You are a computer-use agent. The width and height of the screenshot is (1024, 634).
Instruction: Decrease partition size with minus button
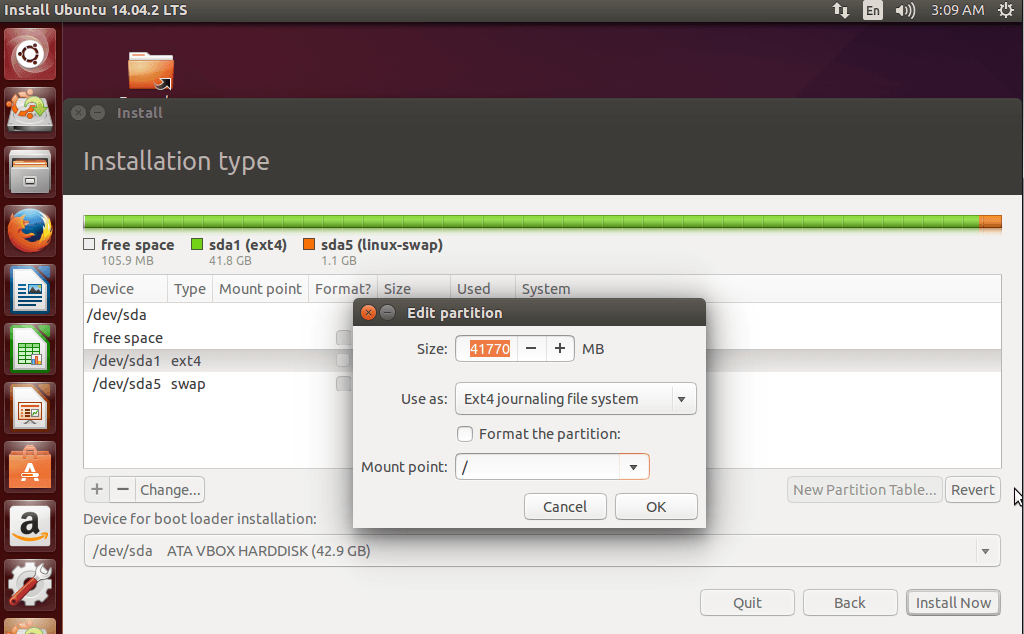[532, 349]
